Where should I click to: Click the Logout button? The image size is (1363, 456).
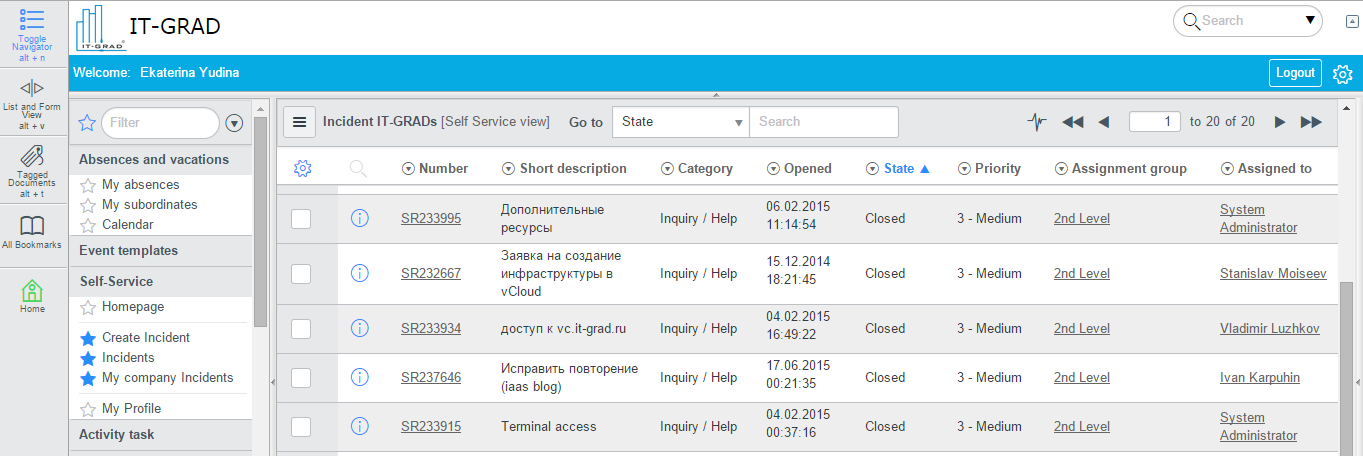click(1295, 73)
